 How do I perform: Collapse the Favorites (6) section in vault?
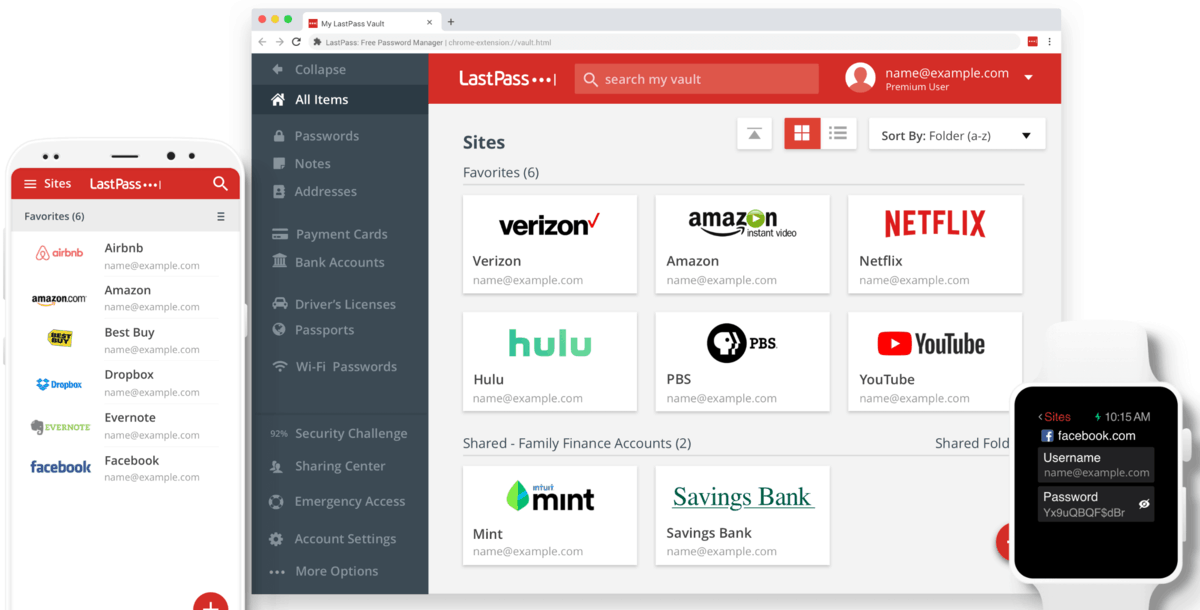click(x=501, y=172)
